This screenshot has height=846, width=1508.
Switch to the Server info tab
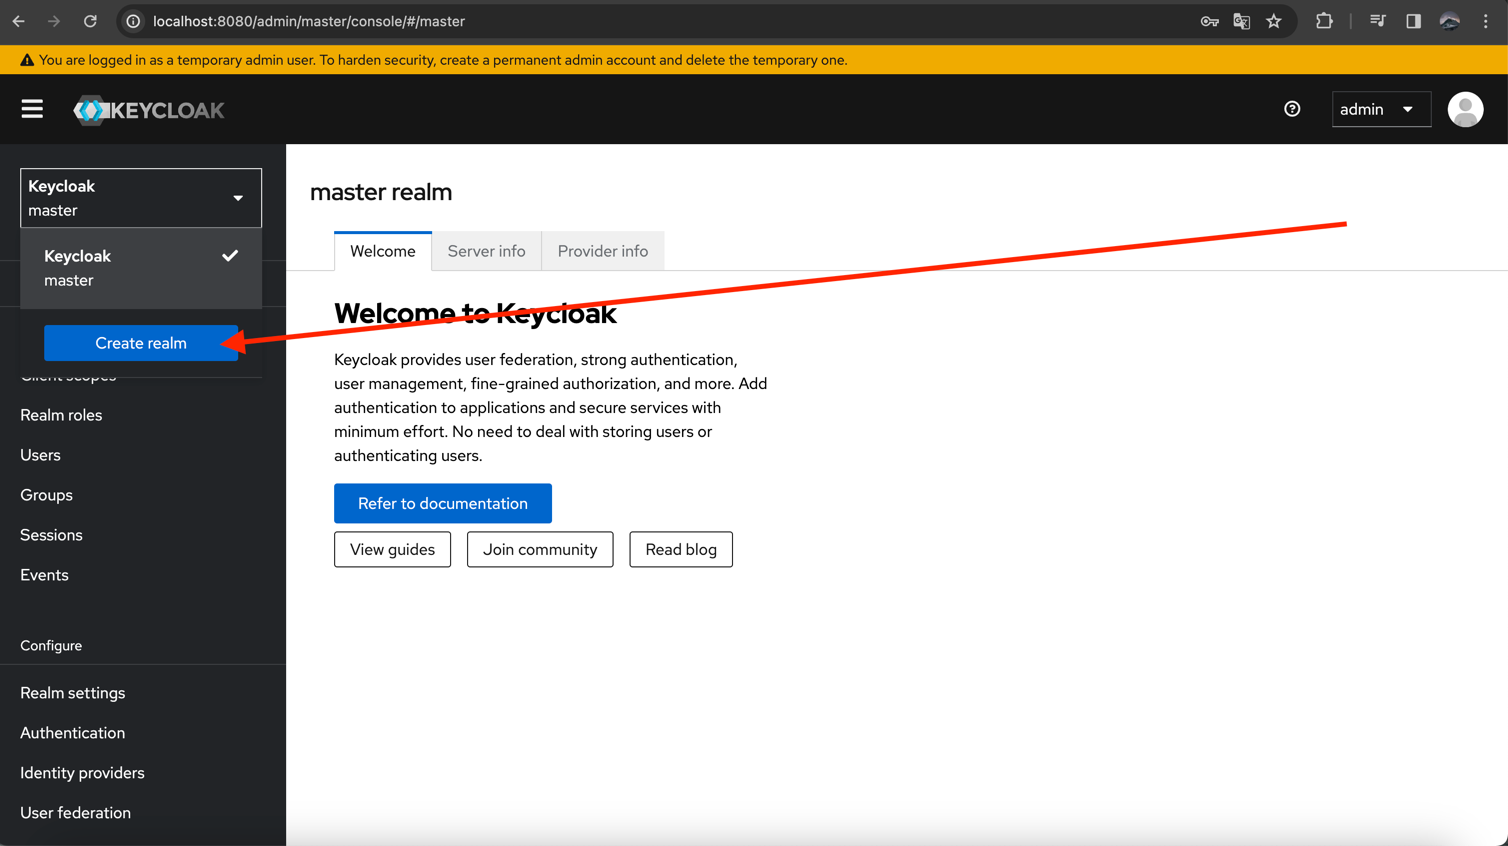(486, 251)
